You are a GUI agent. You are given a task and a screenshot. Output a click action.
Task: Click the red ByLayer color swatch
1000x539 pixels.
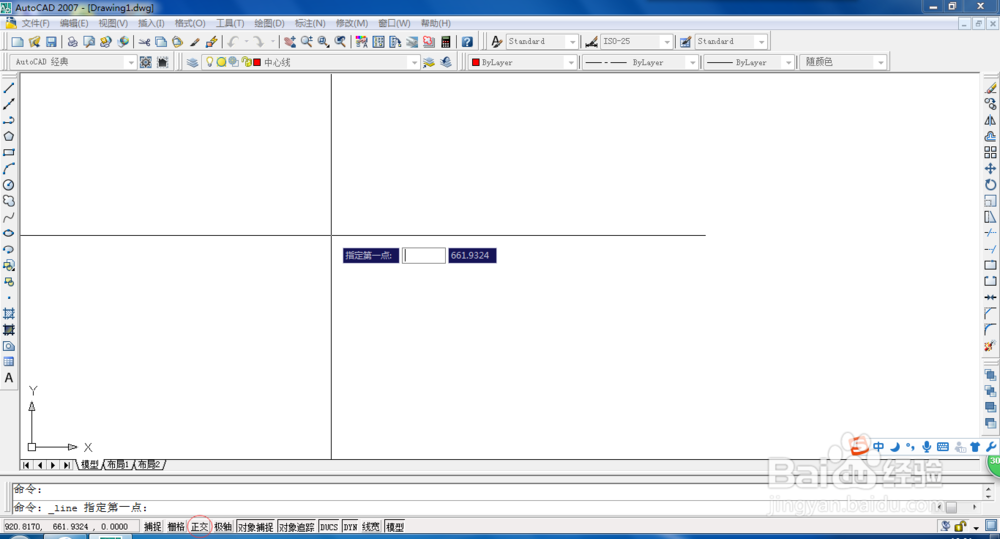coord(476,63)
